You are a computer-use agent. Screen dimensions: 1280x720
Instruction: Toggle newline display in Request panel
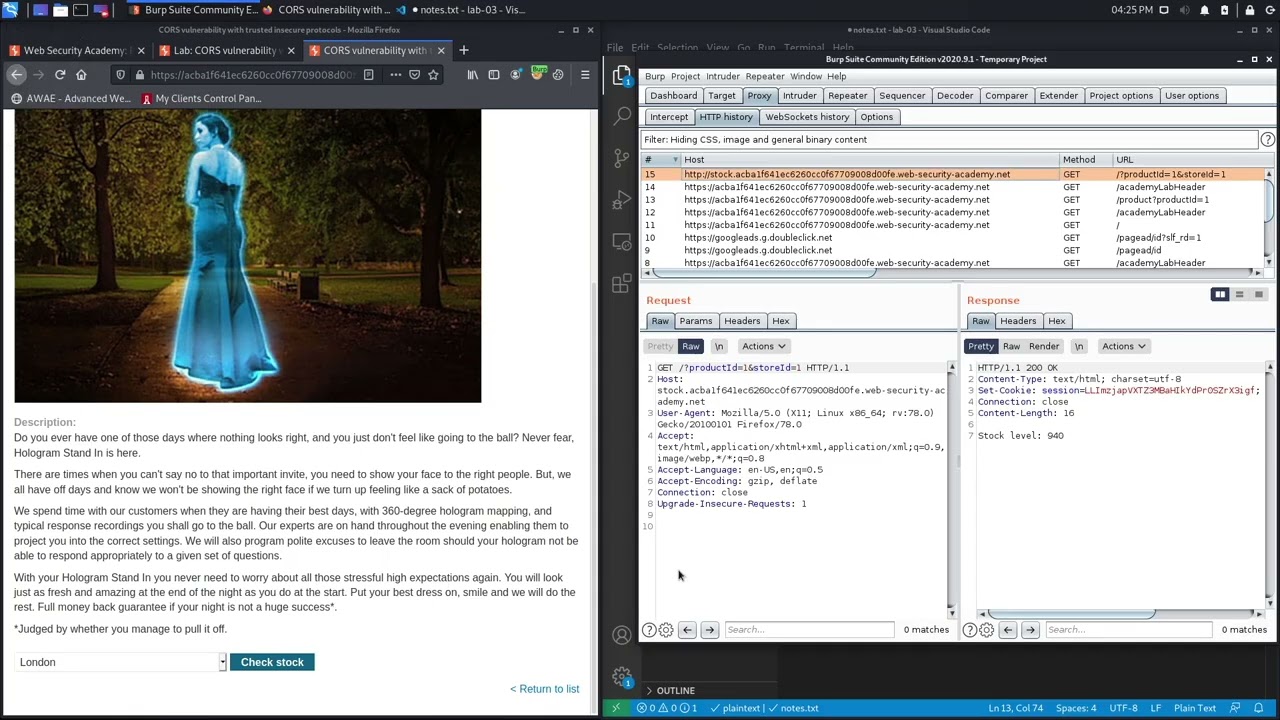[718, 346]
